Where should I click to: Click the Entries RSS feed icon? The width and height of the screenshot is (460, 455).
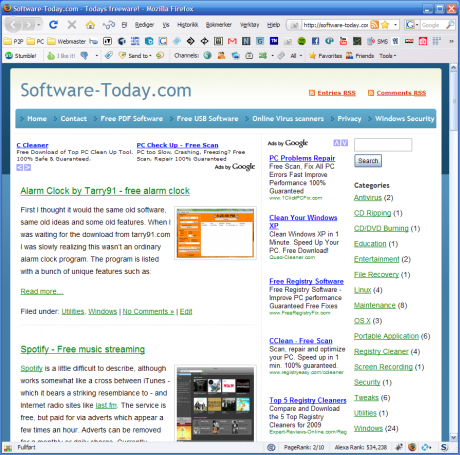coord(312,93)
